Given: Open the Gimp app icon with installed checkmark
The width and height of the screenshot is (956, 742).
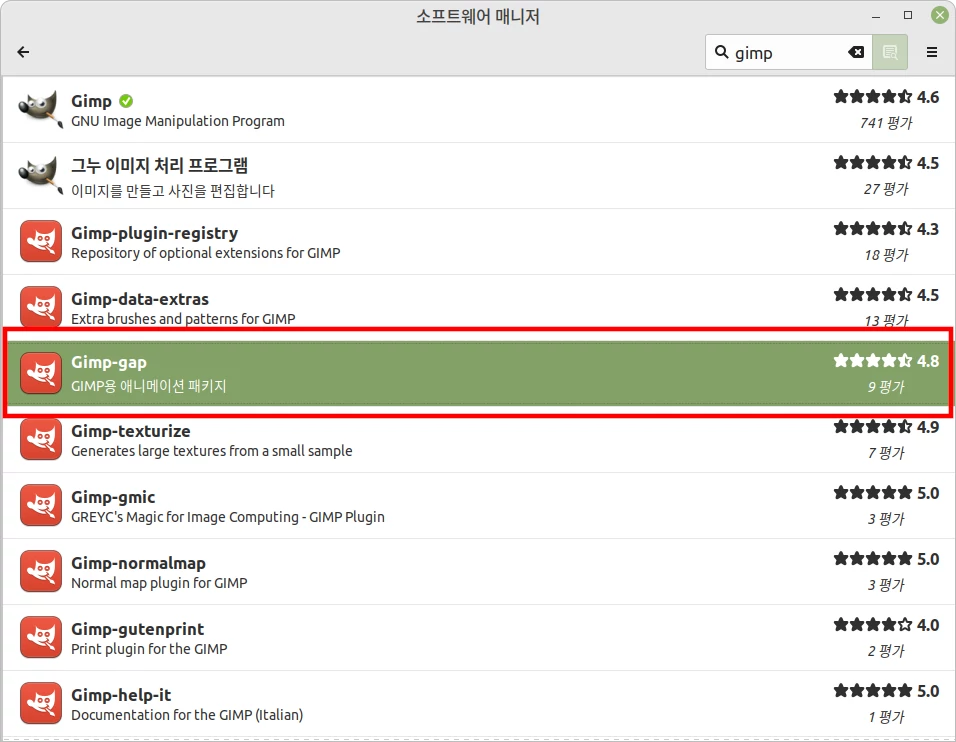Looking at the screenshot, I should coord(41,110).
